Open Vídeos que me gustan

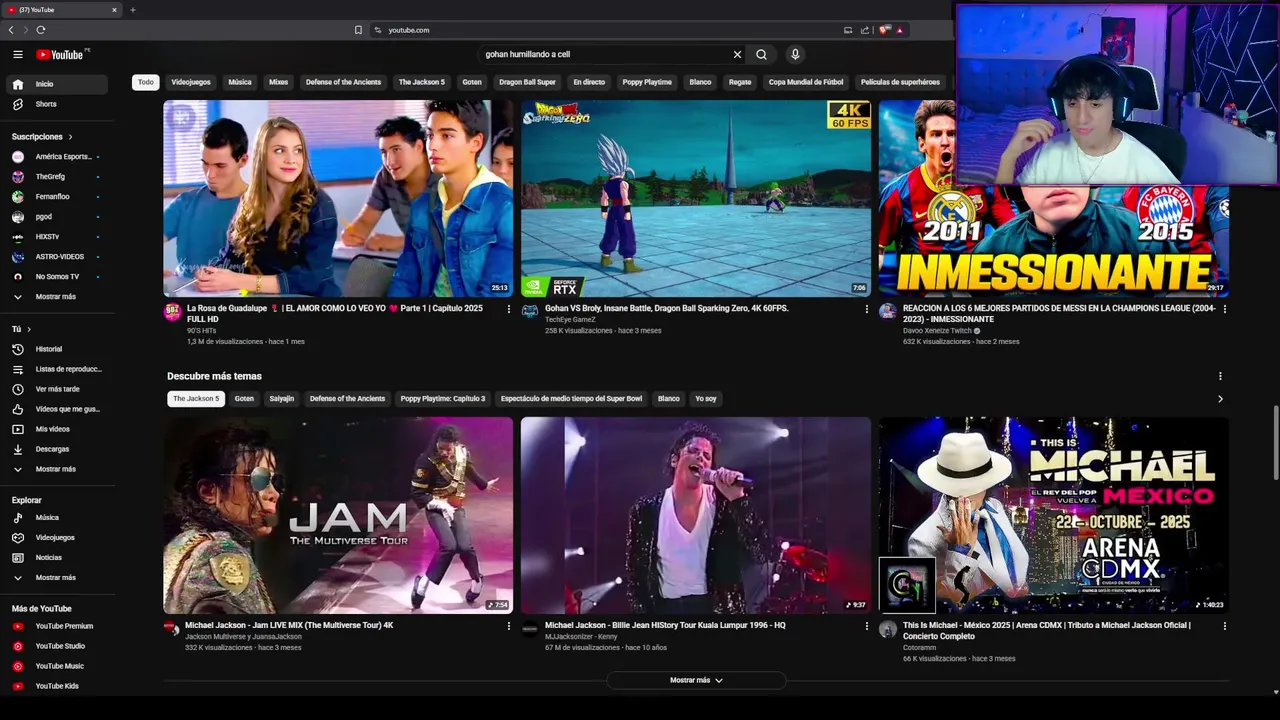point(56,409)
